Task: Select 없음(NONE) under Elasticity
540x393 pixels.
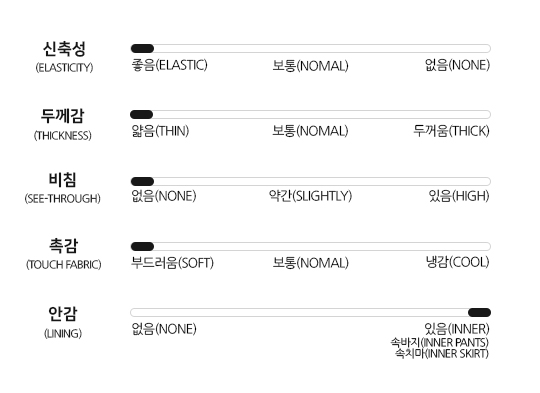Action: point(457,65)
